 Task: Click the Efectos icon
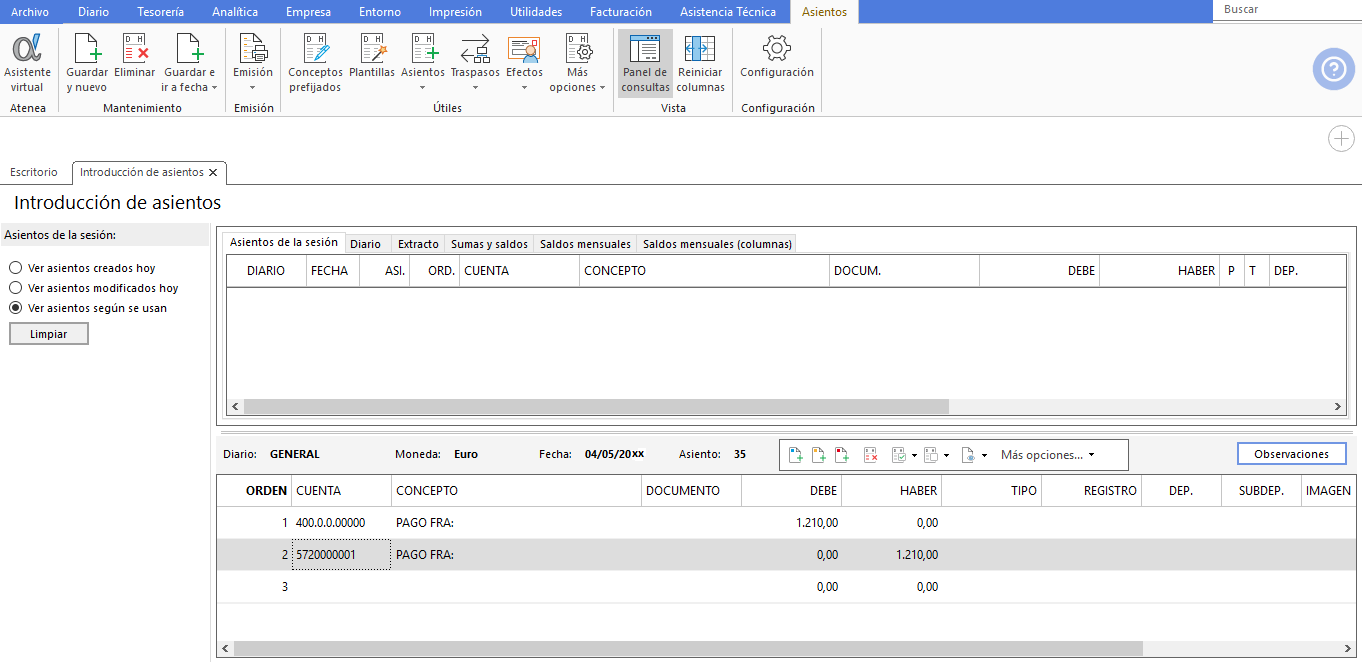click(524, 49)
